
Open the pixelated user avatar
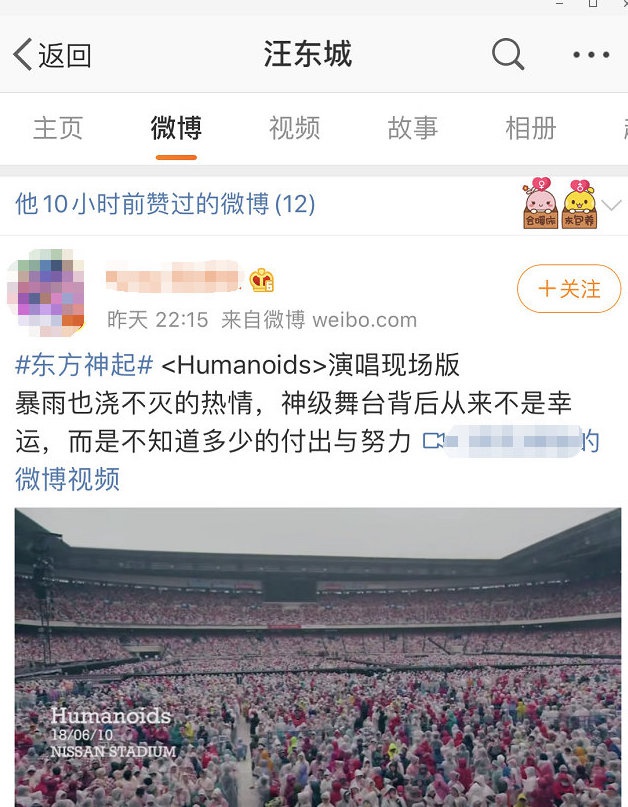point(46,292)
